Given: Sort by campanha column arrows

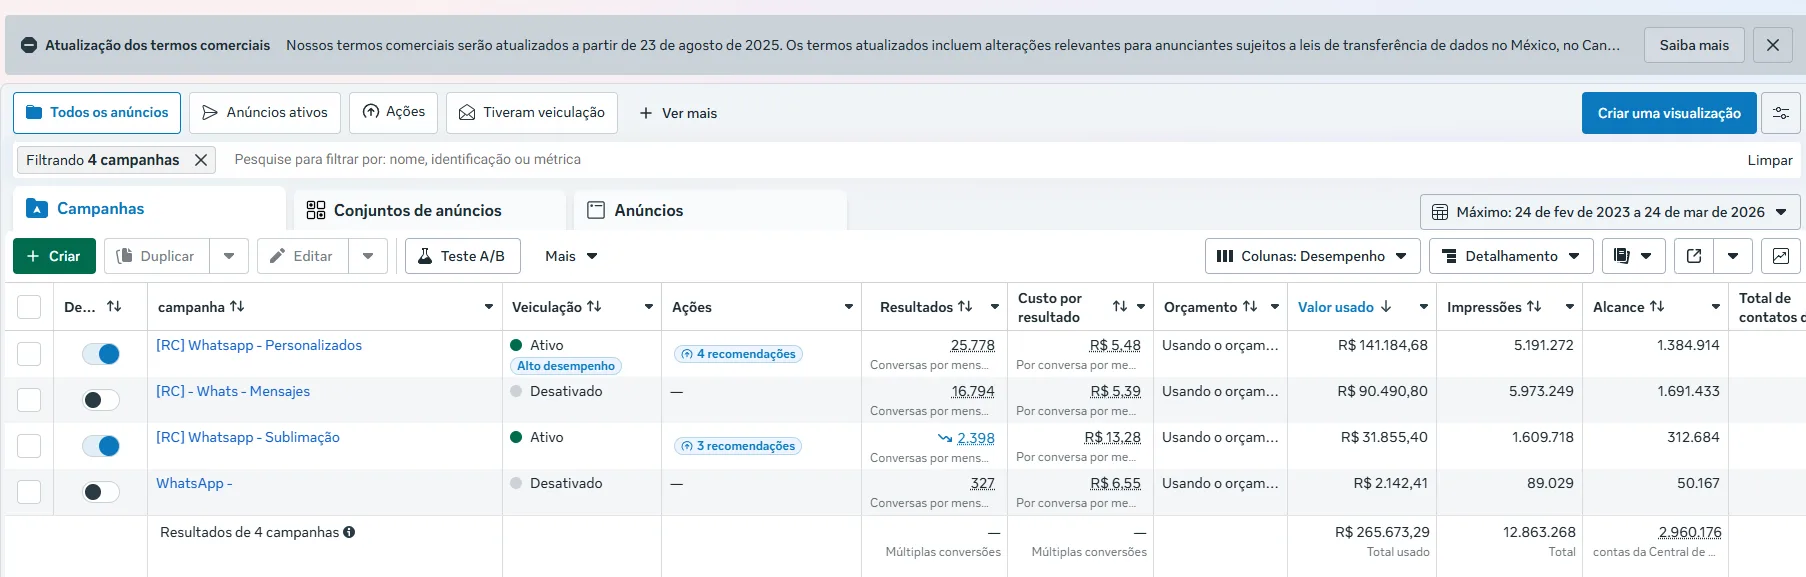Looking at the screenshot, I should 237,307.
